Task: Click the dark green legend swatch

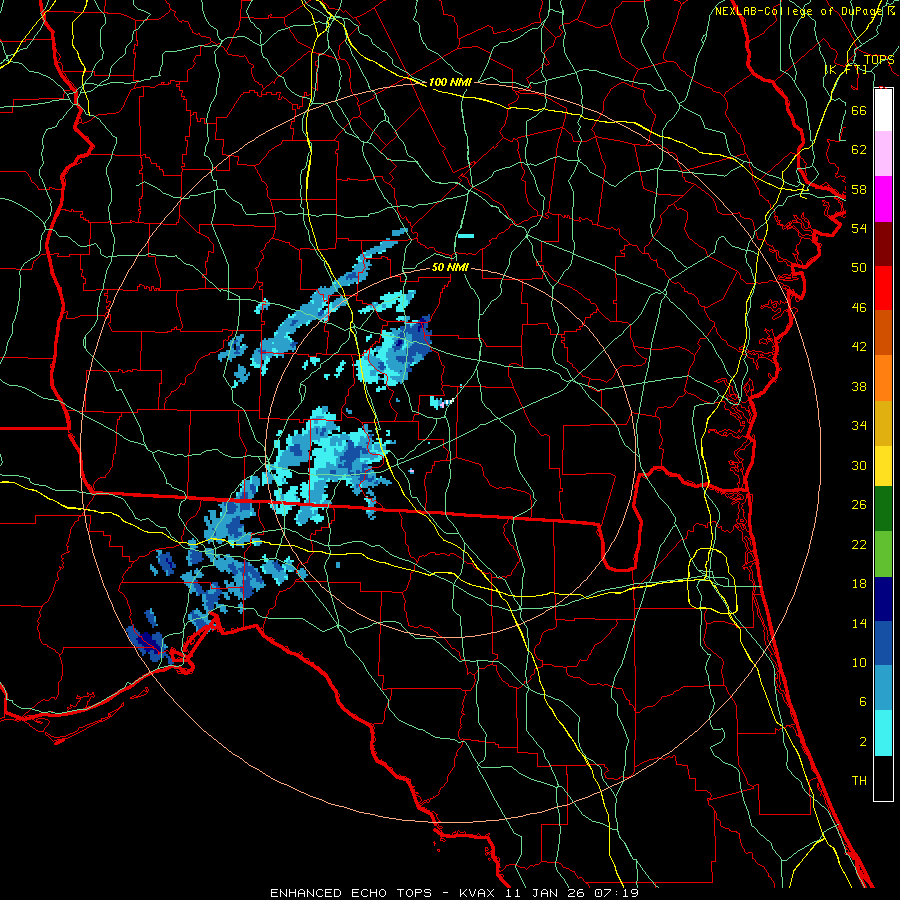Action: (883, 509)
